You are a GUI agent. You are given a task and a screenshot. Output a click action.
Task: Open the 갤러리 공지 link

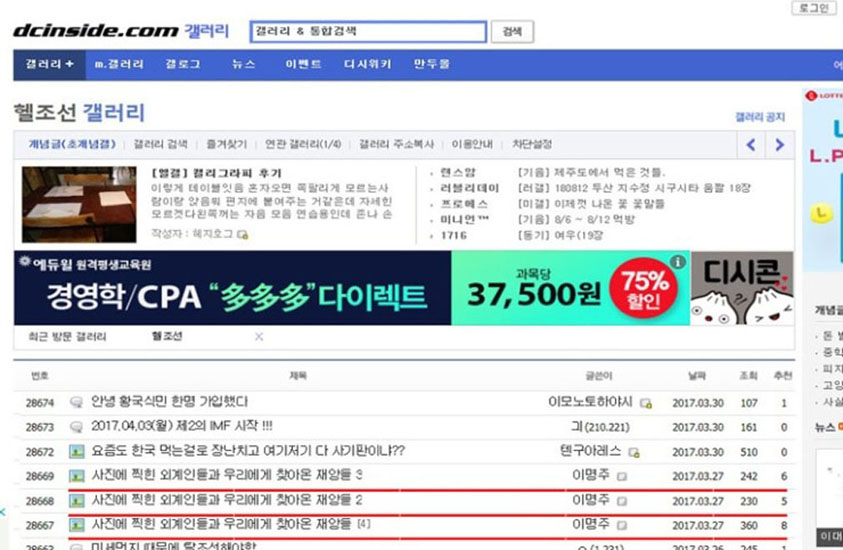[760, 117]
